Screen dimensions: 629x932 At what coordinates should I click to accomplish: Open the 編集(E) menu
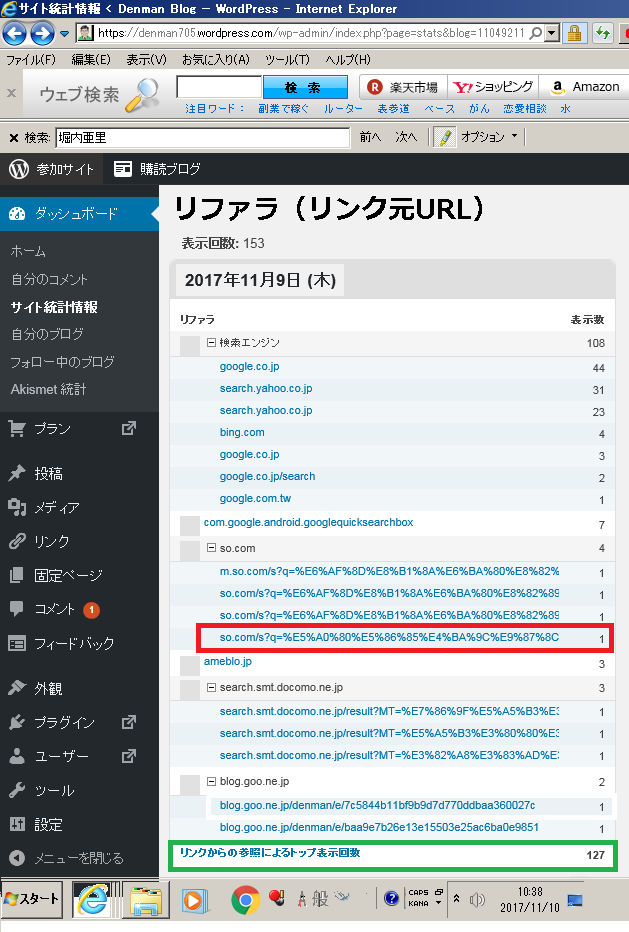click(x=91, y=60)
